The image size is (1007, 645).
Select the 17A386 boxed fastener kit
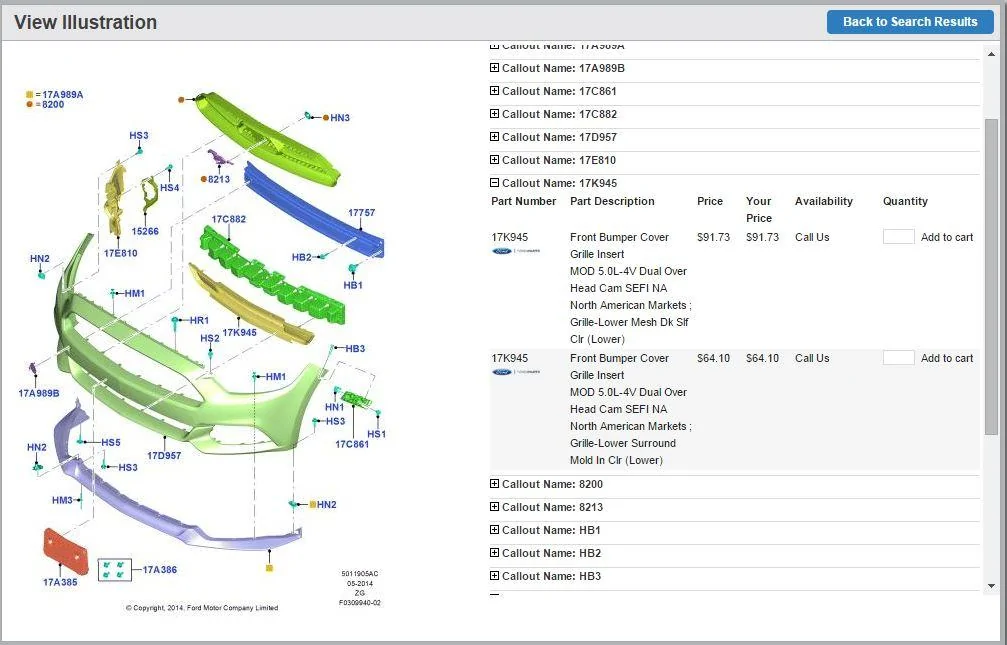point(114,570)
